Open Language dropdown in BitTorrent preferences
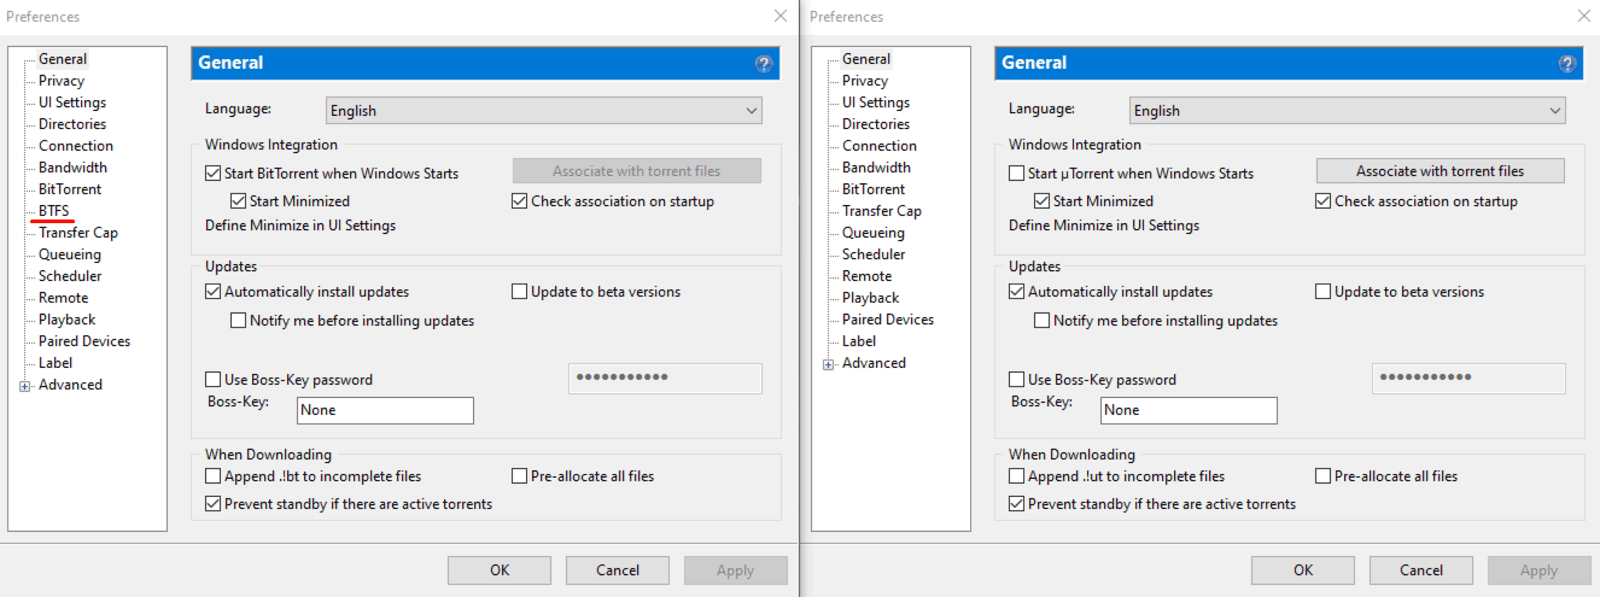The width and height of the screenshot is (1600, 597). pyautogui.click(x=544, y=110)
